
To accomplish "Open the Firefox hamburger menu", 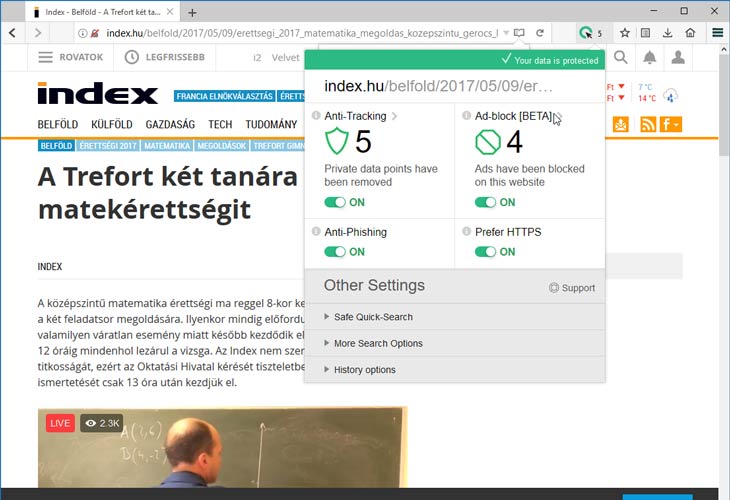I will click(717, 33).
